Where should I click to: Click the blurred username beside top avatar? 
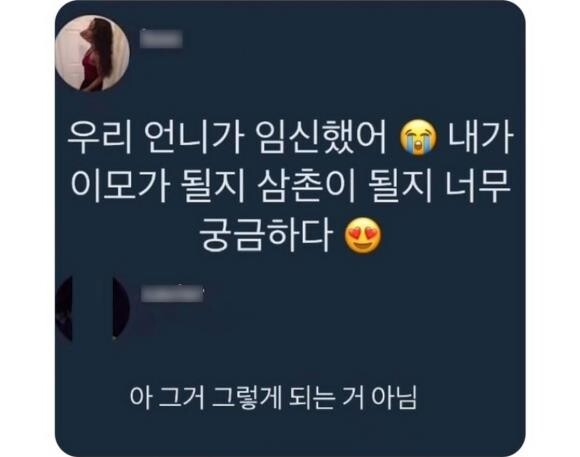(x=162, y=39)
